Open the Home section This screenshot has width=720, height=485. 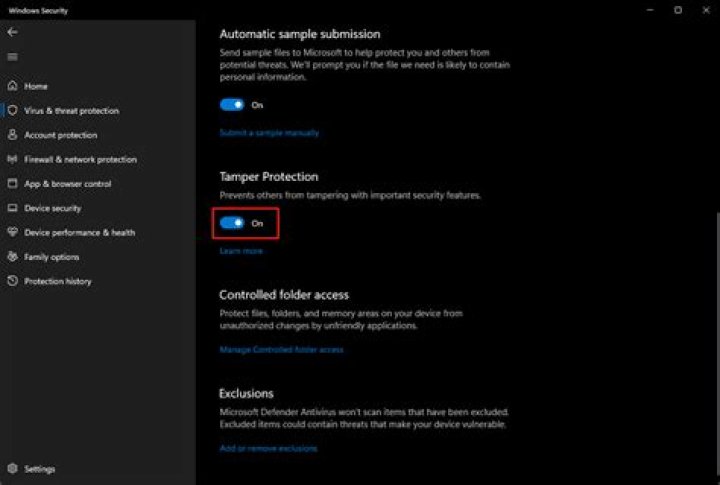36,86
